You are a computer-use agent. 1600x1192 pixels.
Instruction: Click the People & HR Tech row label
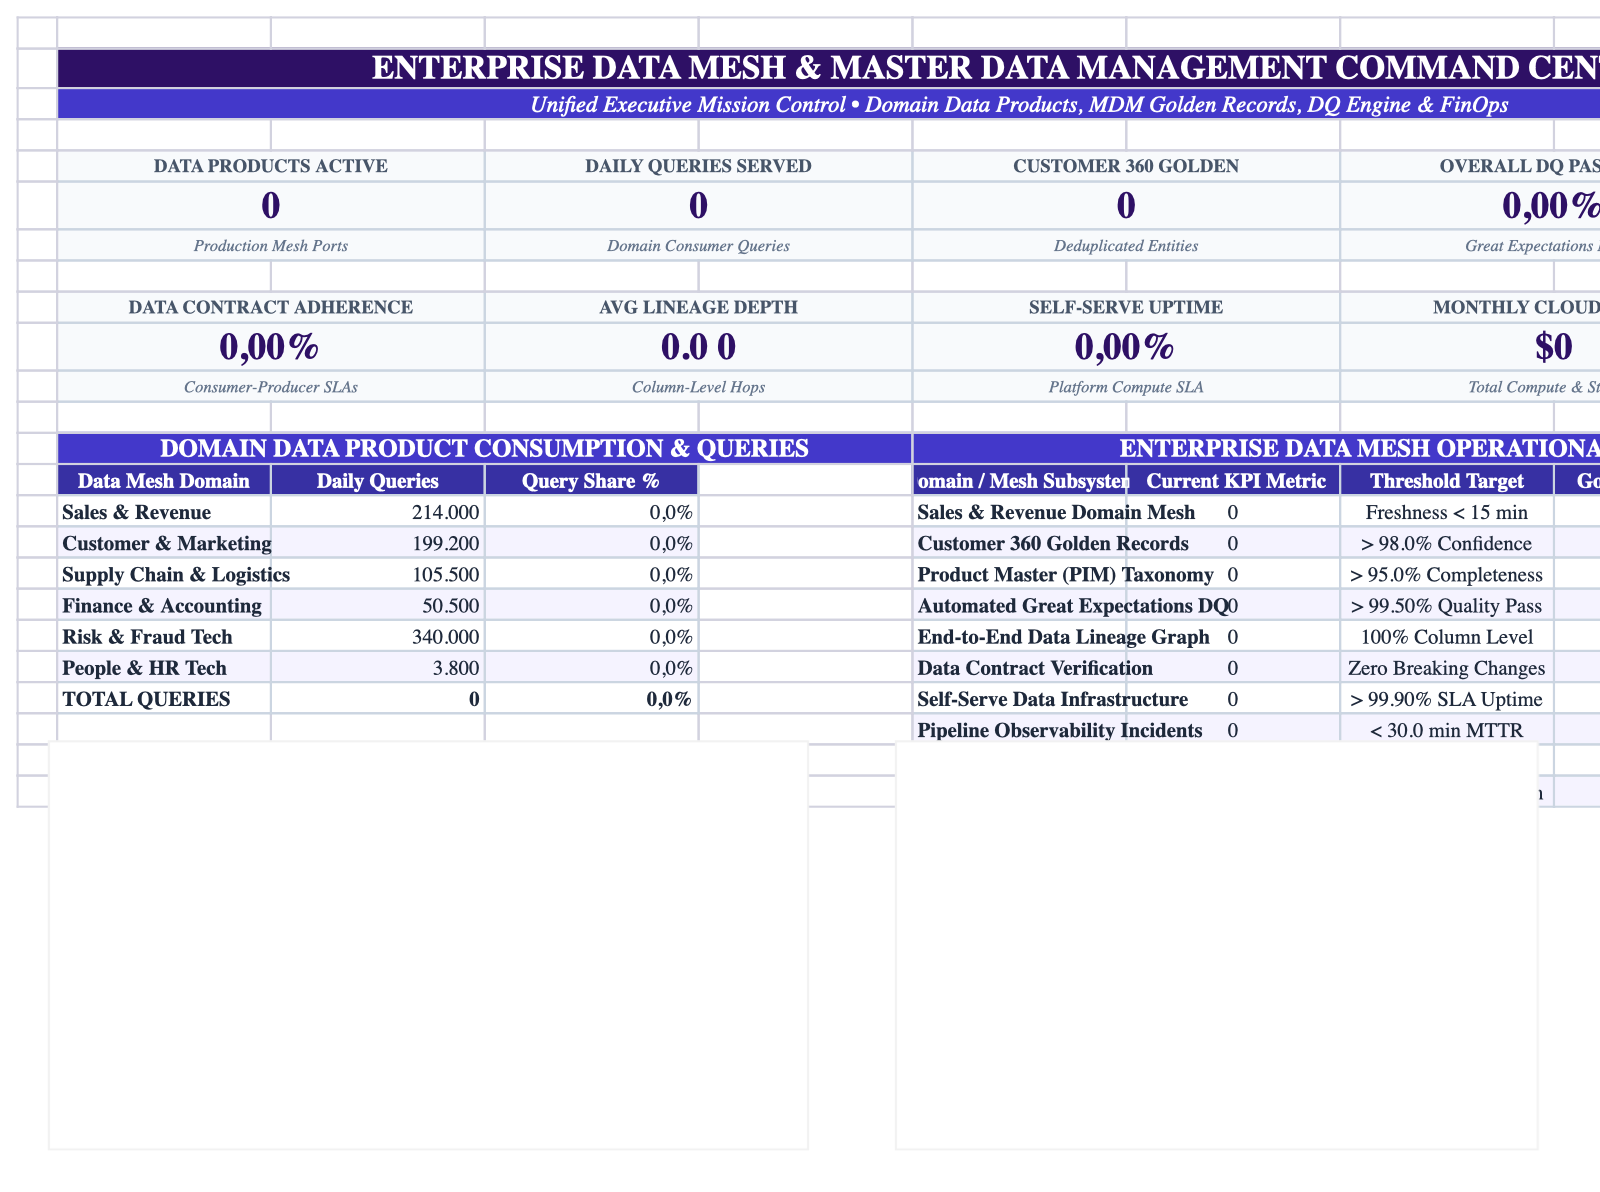click(x=144, y=668)
